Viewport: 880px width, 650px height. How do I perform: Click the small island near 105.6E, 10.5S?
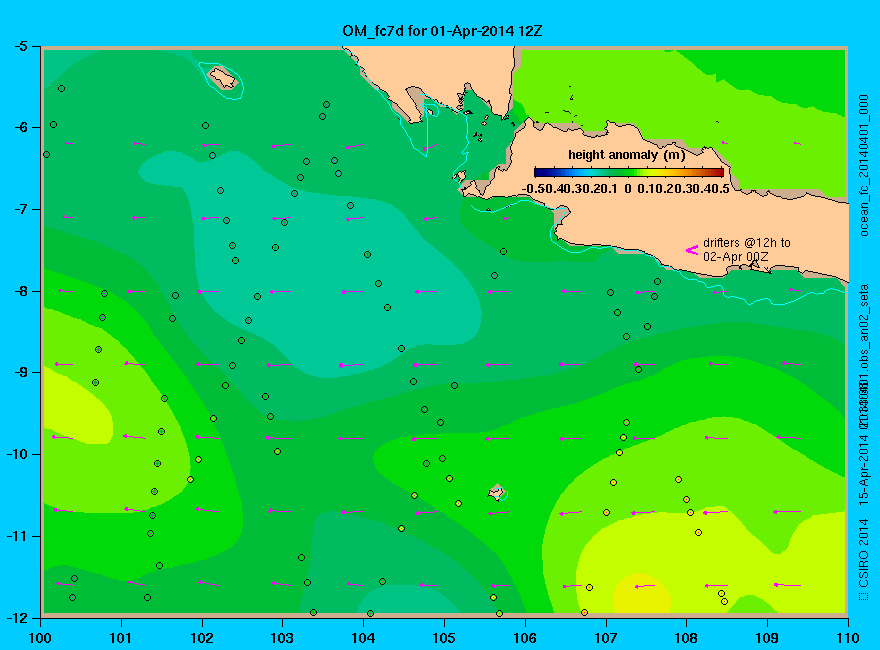(x=496, y=492)
